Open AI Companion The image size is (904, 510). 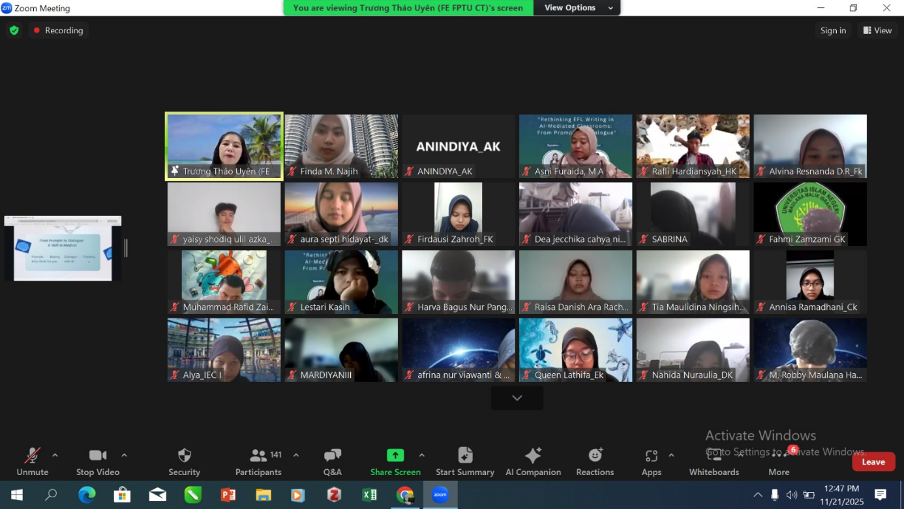point(533,456)
